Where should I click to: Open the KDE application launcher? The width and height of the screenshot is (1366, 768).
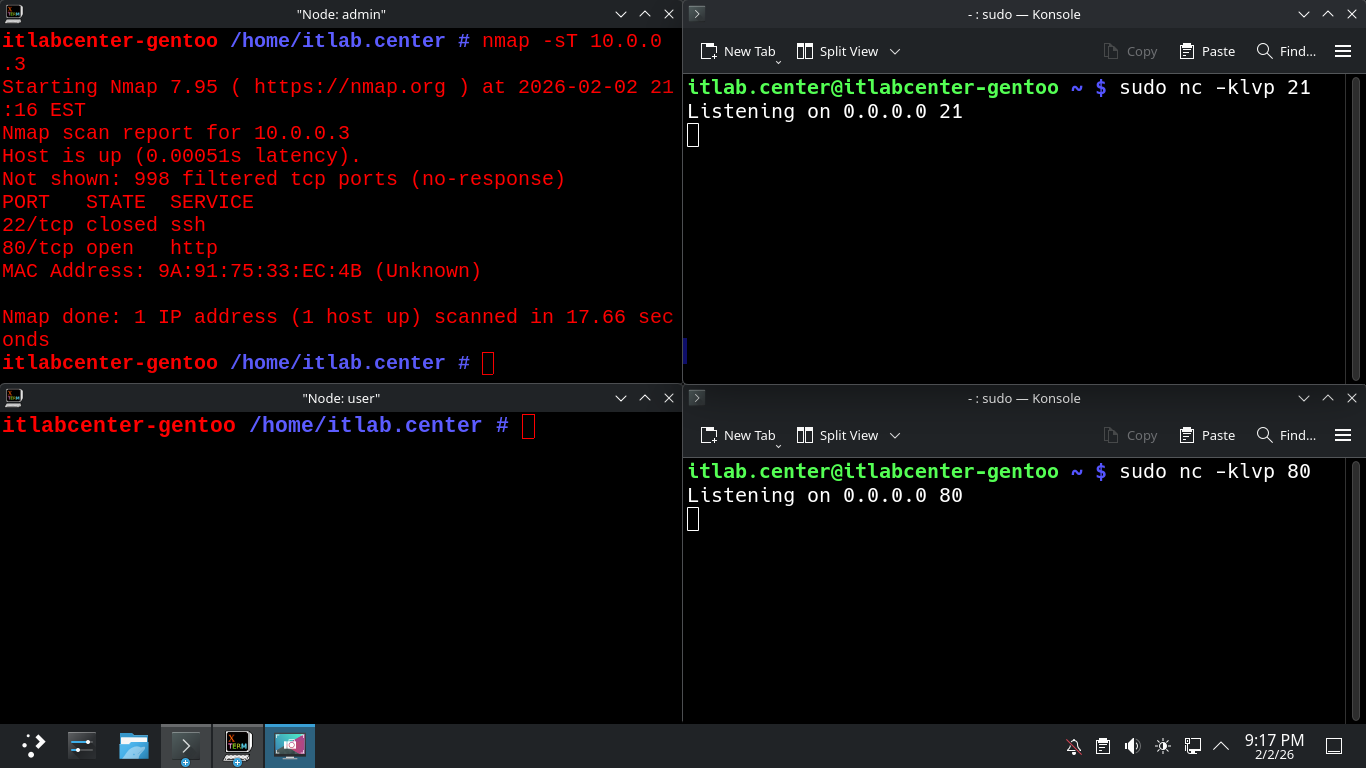(x=34, y=745)
